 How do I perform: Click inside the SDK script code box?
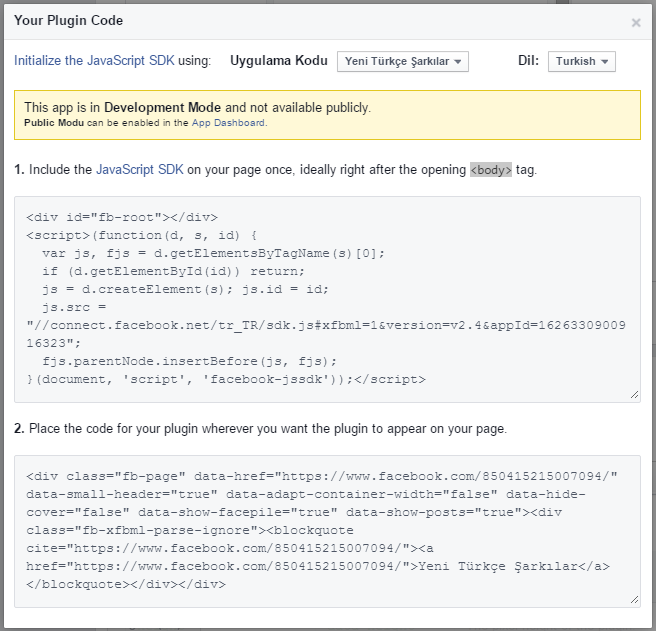tap(327, 299)
